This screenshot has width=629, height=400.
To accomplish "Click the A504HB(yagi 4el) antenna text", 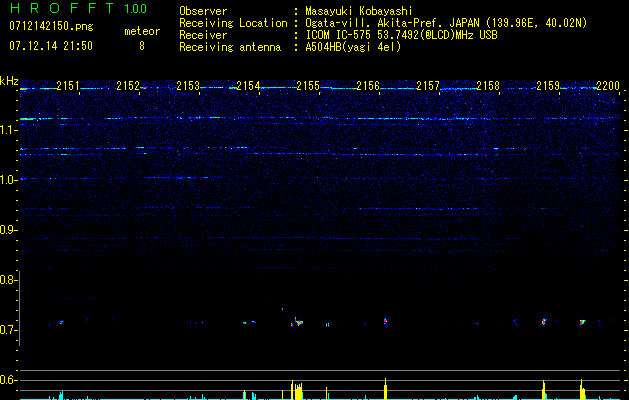I will 353,47.
